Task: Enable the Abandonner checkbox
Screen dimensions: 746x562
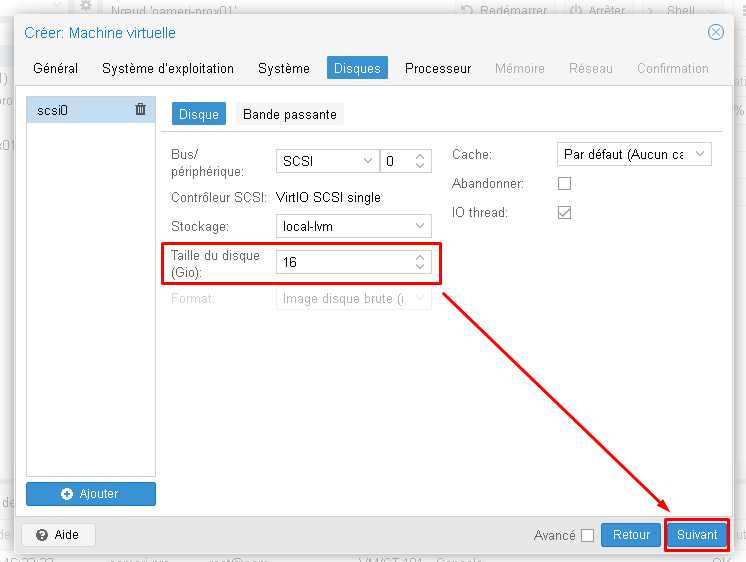Action: coord(564,183)
